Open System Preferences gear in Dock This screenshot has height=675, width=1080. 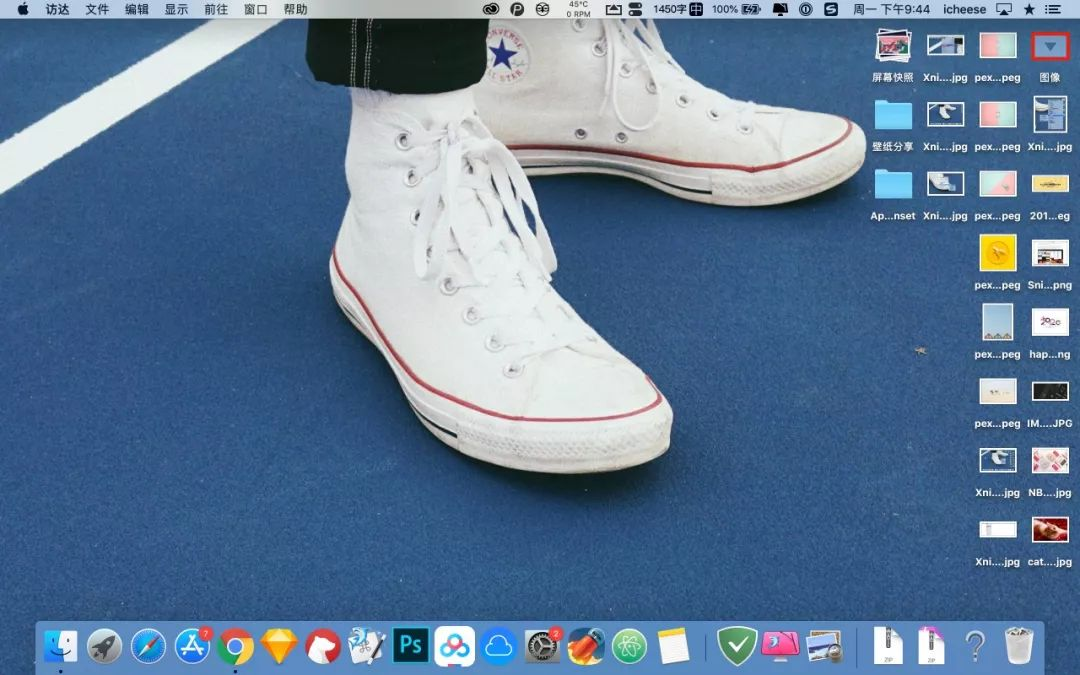click(x=542, y=647)
